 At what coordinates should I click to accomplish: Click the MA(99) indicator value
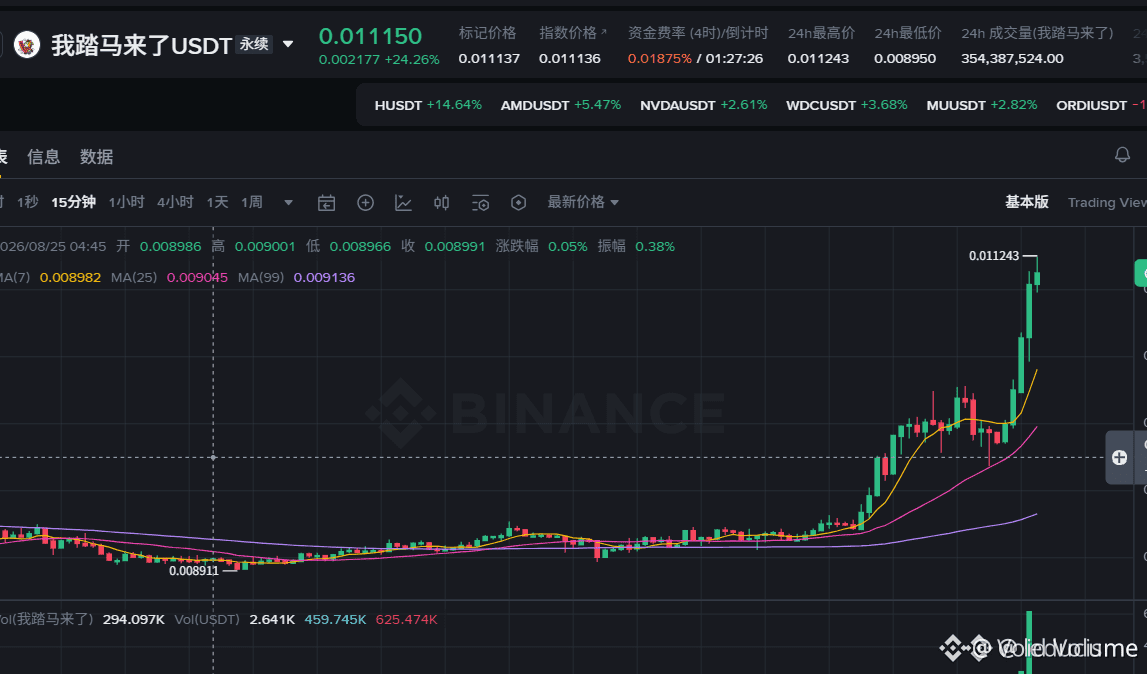tap(324, 277)
